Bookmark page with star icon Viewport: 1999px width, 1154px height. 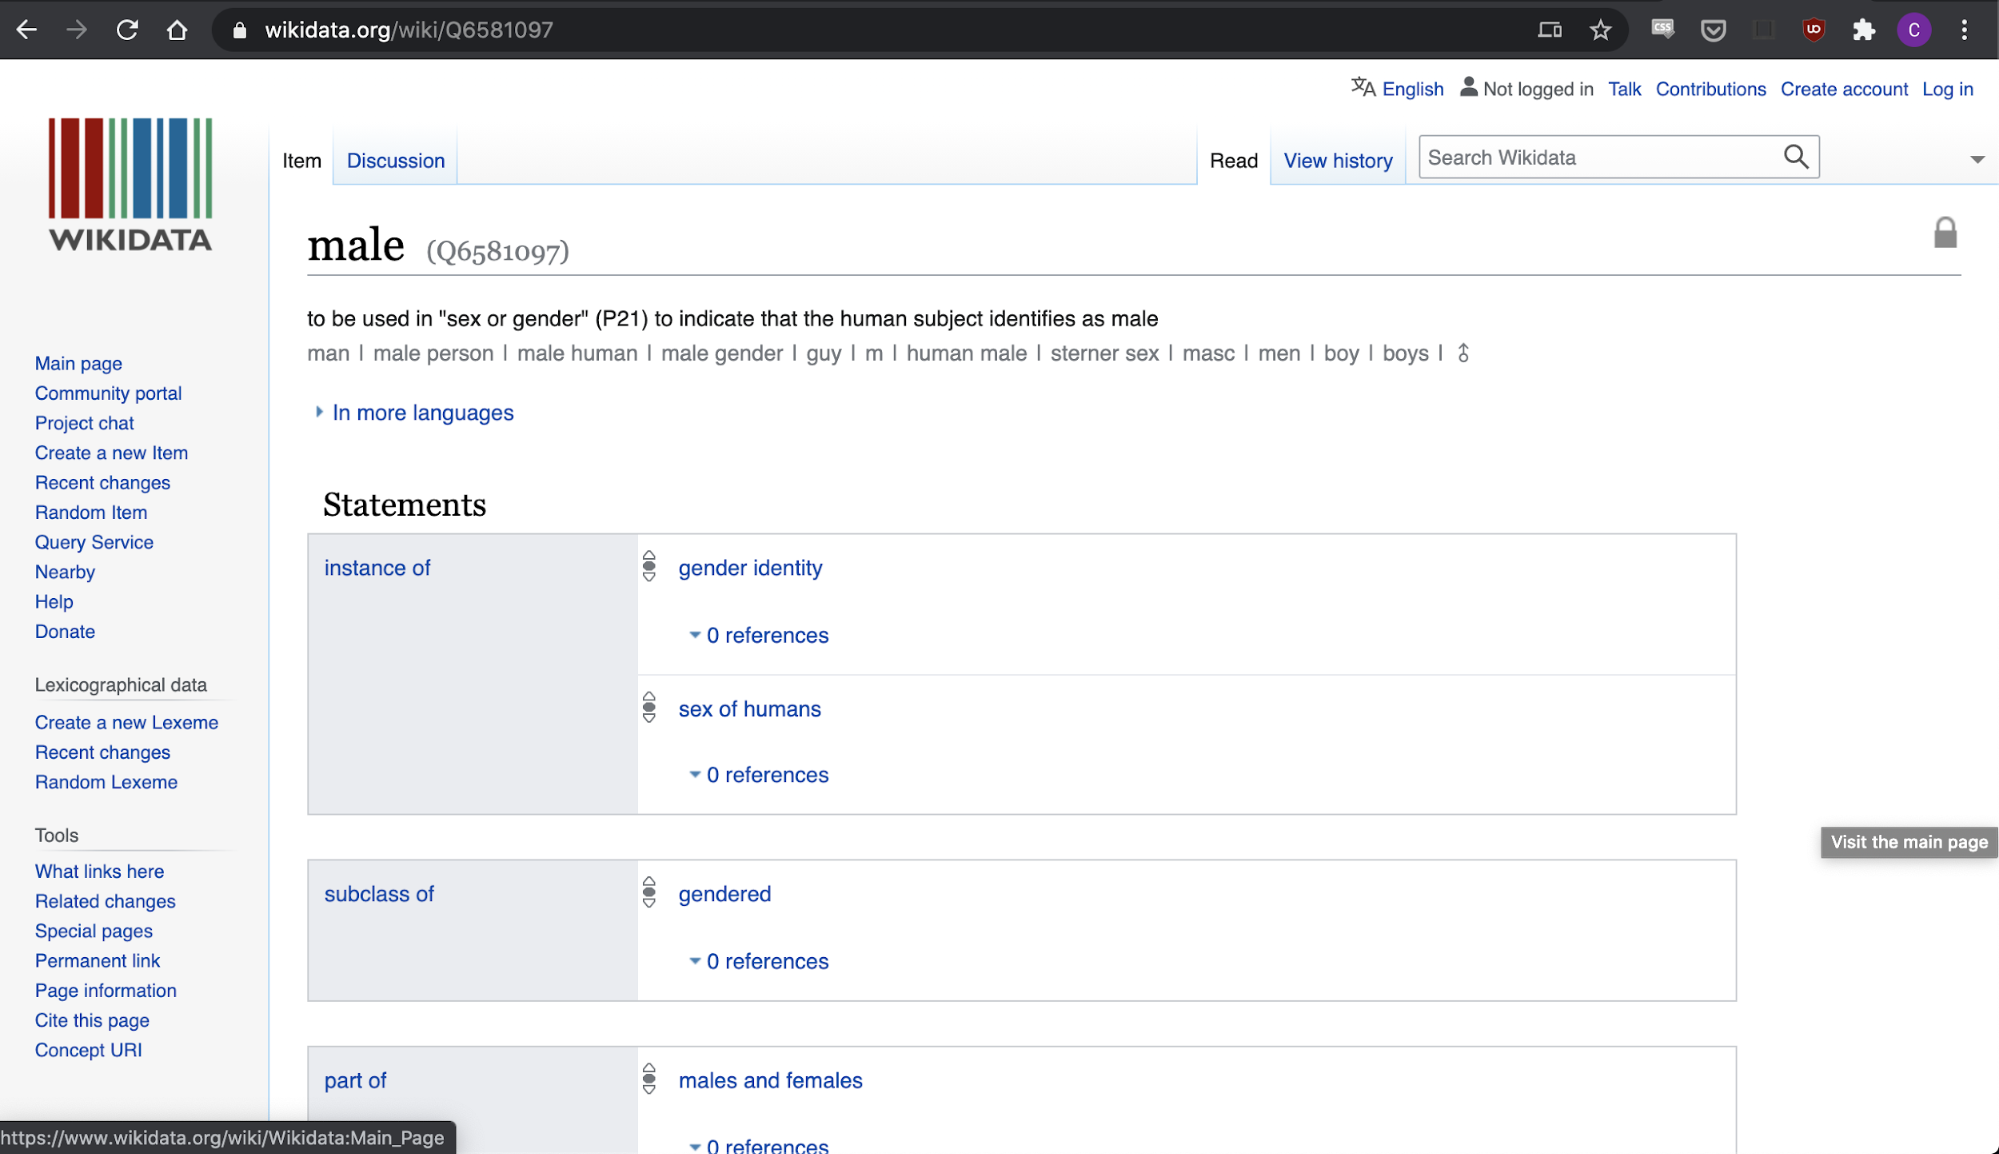(1600, 30)
